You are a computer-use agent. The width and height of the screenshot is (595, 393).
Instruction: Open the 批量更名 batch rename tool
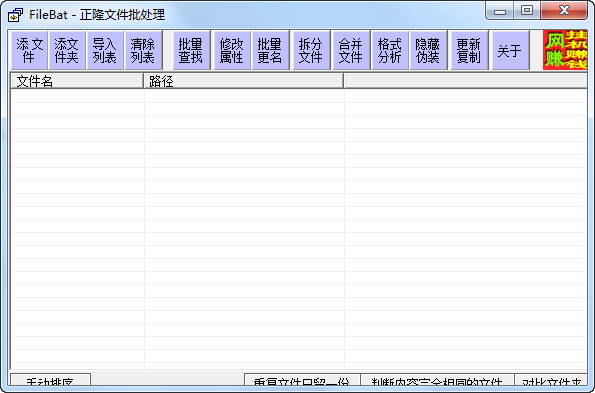pyautogui.click(x=270, y=50)
